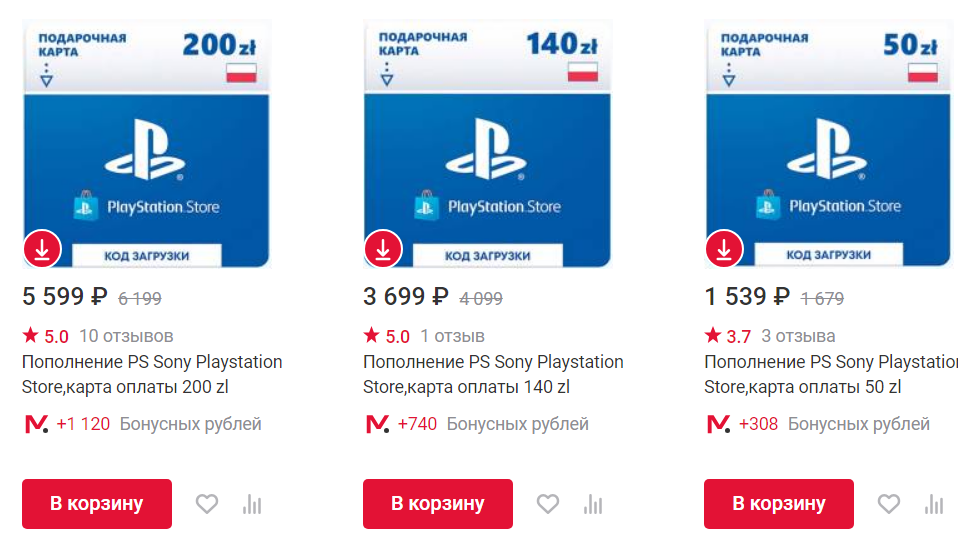Click the red download badge on the 140 zl card

[x=383, y=250]
